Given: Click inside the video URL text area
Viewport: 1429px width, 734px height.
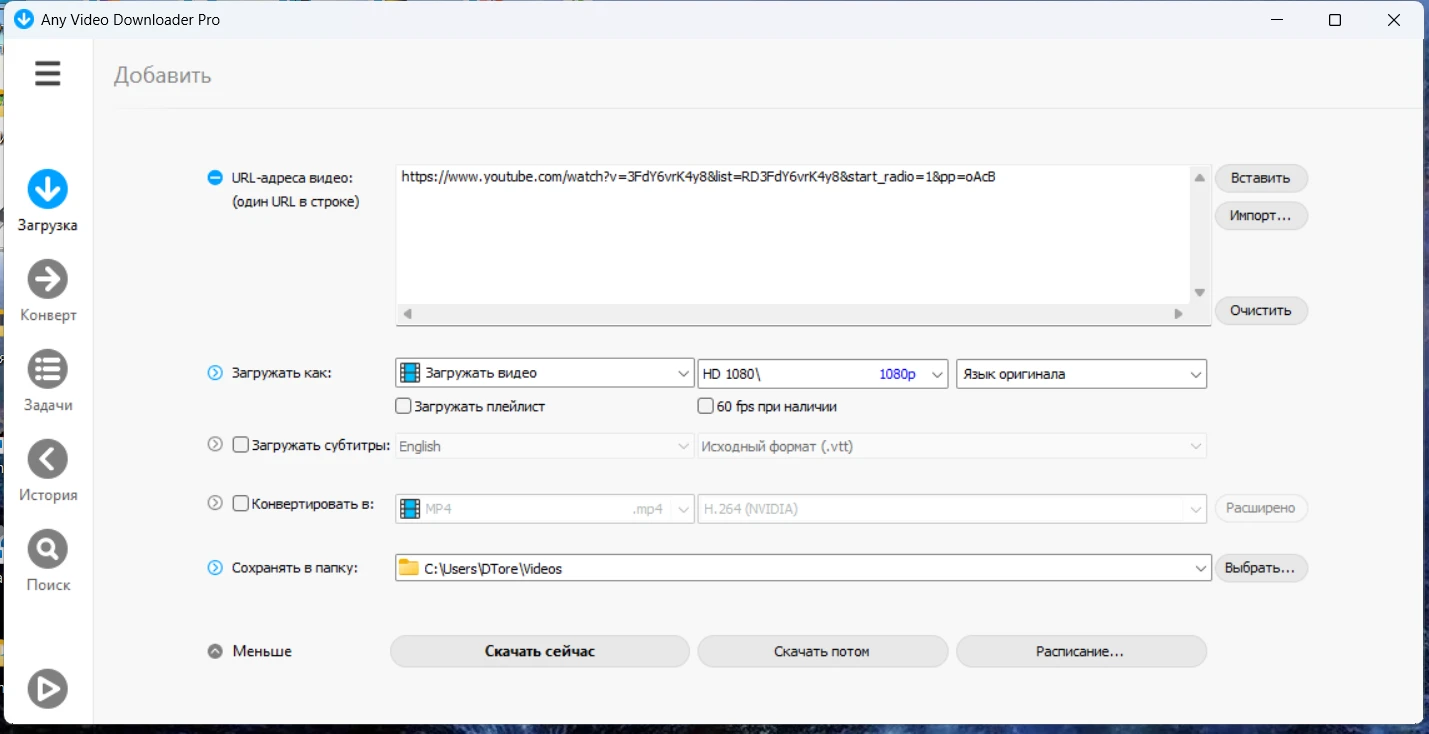Looking at the screenshot, I should [x=790, y=240].
